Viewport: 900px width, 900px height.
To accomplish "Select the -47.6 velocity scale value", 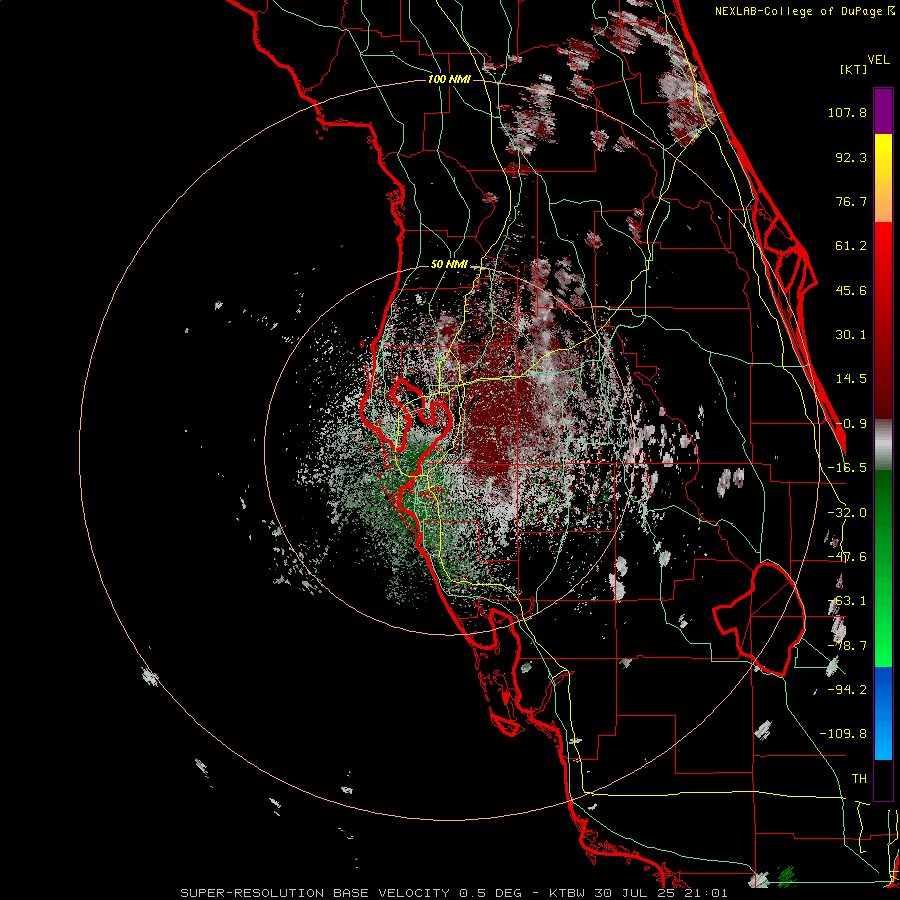I will (x=847, y=557).
